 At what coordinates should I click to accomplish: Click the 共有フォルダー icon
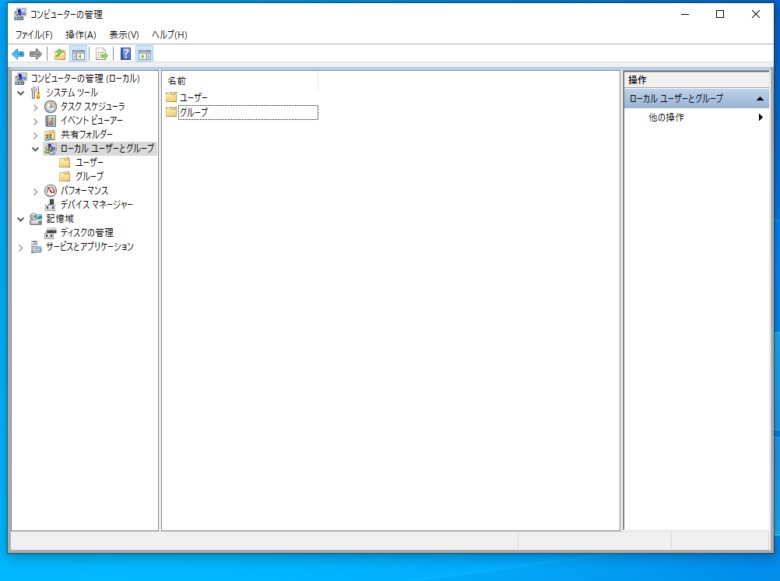point(50,135)
